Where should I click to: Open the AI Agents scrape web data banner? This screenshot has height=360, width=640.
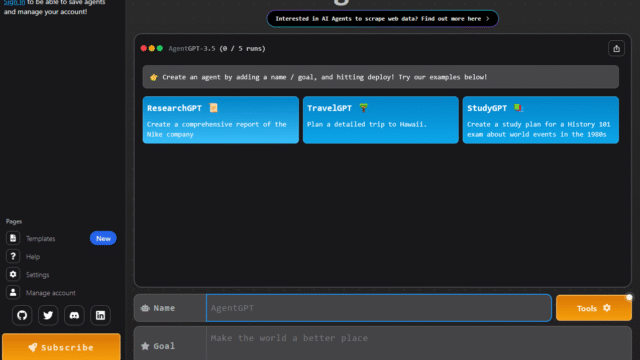click(x=382, y=19)
